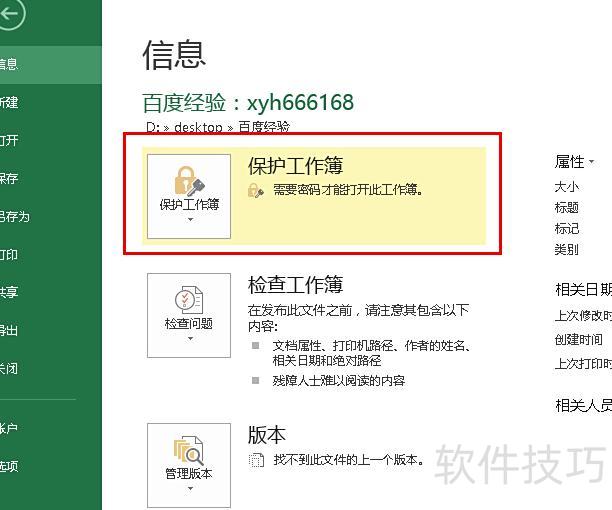Click the file path D: desktop 百度经验
Image resolution: width=612 pixels, height=510 pixels.
[218, 127]
